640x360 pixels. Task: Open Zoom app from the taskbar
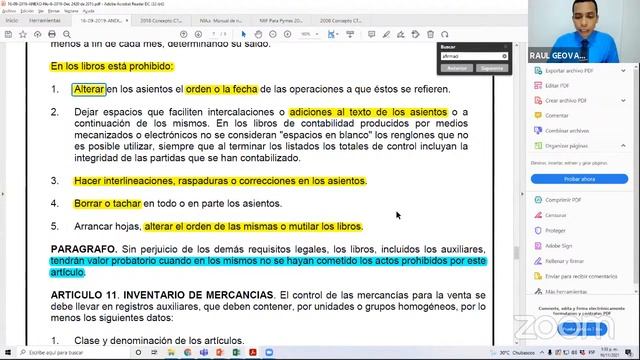(269, 352)
